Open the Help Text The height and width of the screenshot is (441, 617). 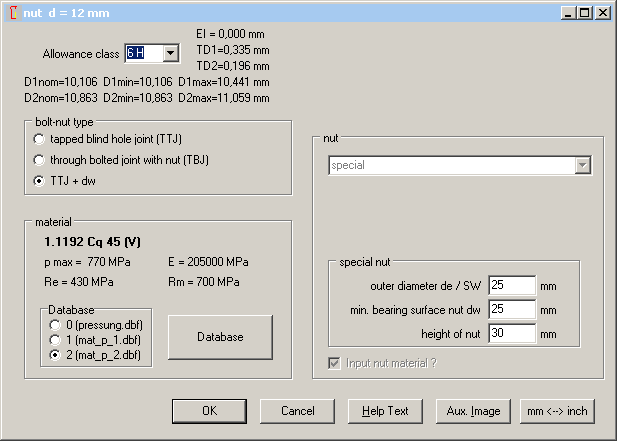pyautogui.click(x=385, y=411)
